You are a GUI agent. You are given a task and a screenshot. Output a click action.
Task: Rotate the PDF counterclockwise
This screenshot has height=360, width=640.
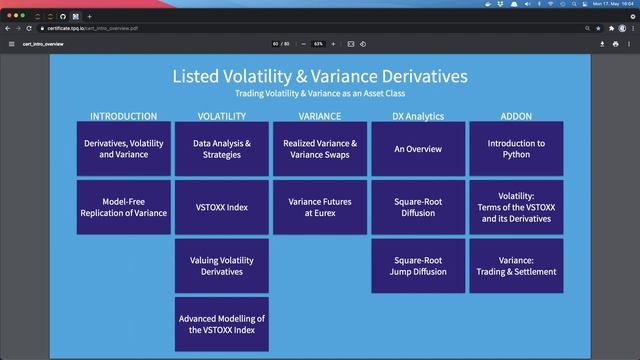click(x=363, y=44)
